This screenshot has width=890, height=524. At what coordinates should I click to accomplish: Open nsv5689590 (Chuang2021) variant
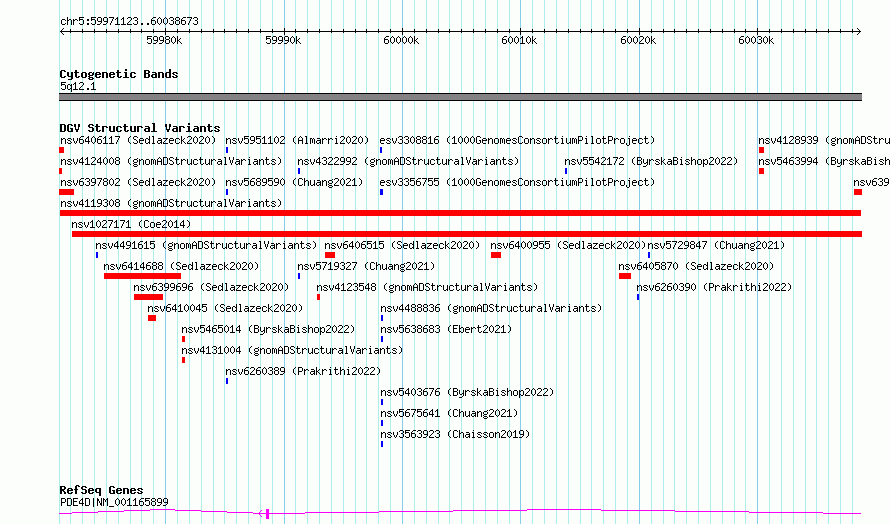click(x=294, y=182)
